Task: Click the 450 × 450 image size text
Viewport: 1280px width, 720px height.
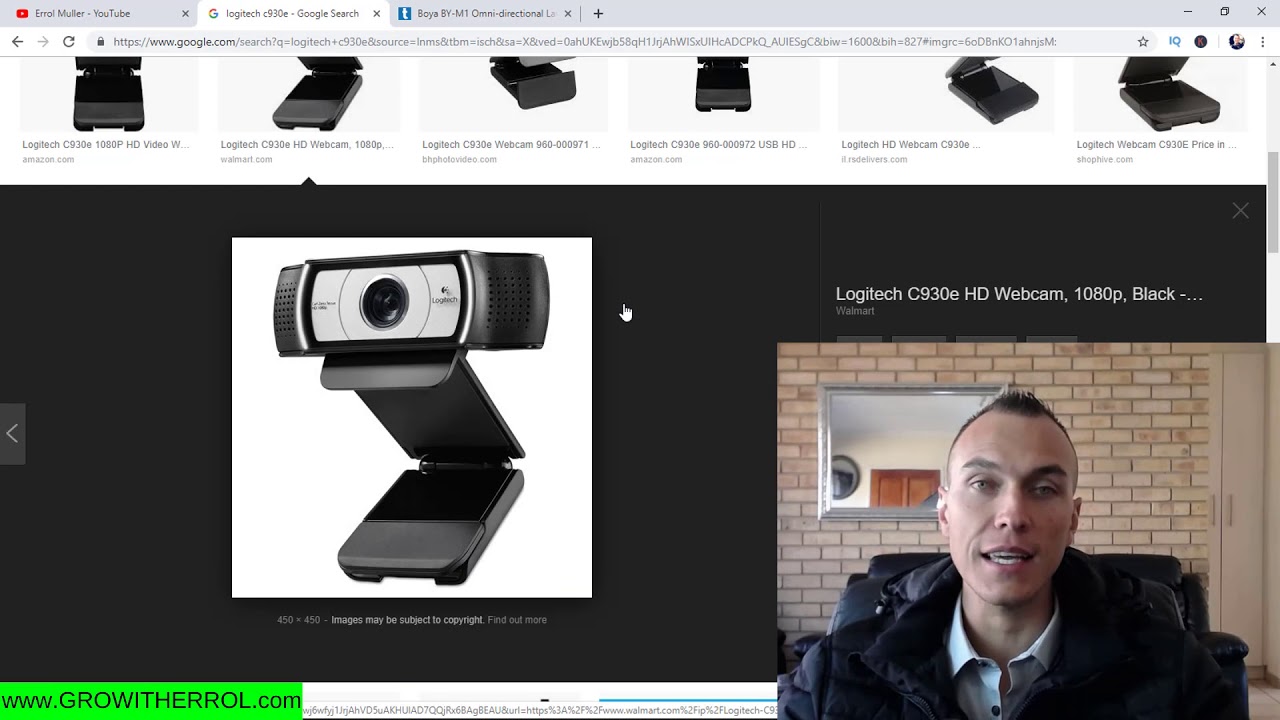Action: (x=298, y=620)
